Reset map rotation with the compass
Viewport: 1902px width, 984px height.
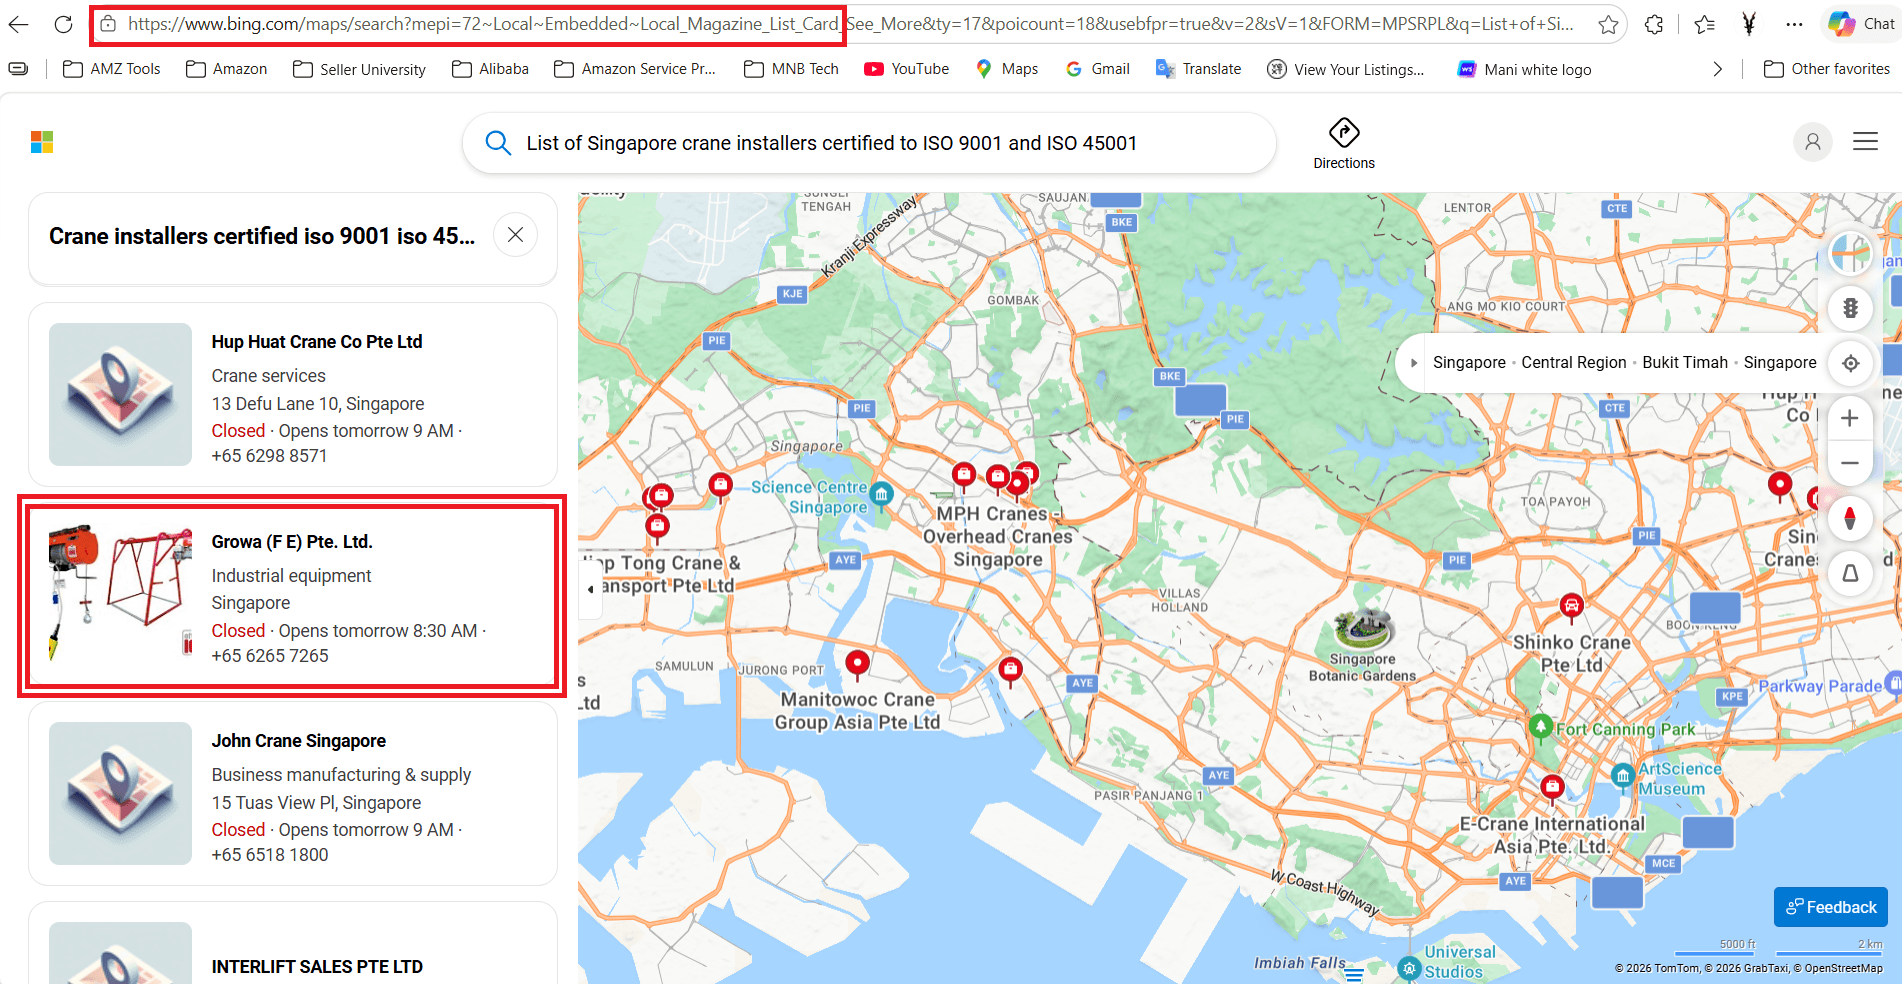coord(1850,518)
